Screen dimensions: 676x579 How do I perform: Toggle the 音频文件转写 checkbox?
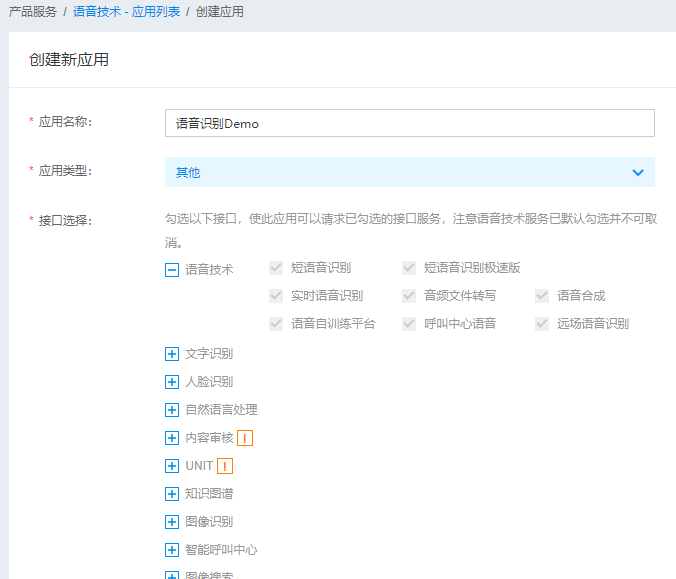tap(409, 296)
